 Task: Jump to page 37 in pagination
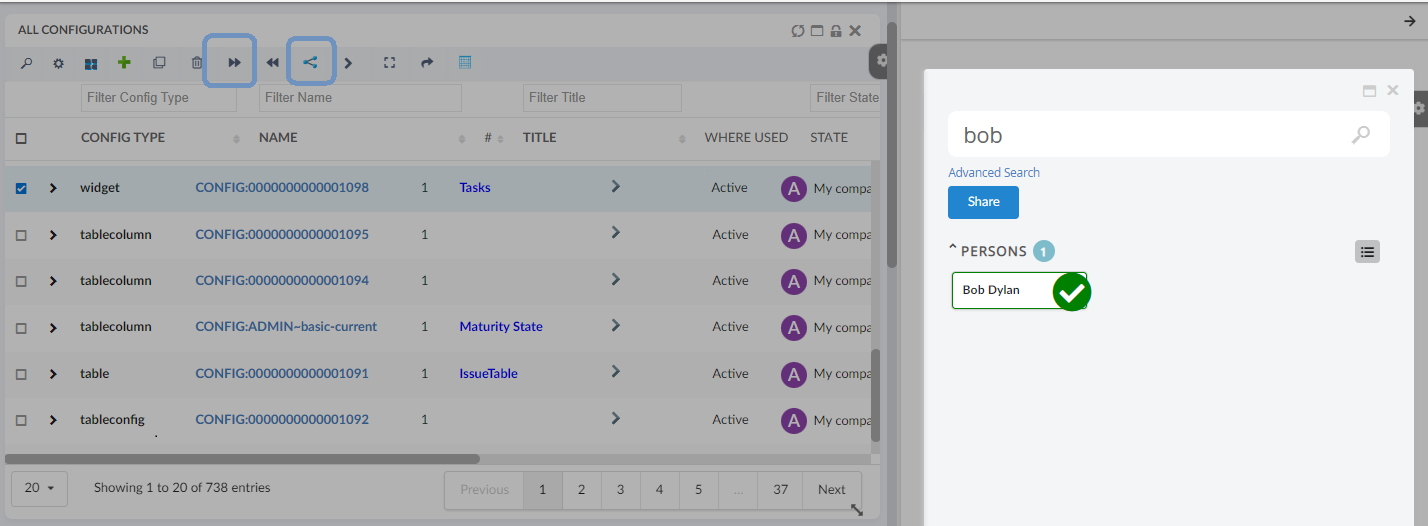[780, 490]
